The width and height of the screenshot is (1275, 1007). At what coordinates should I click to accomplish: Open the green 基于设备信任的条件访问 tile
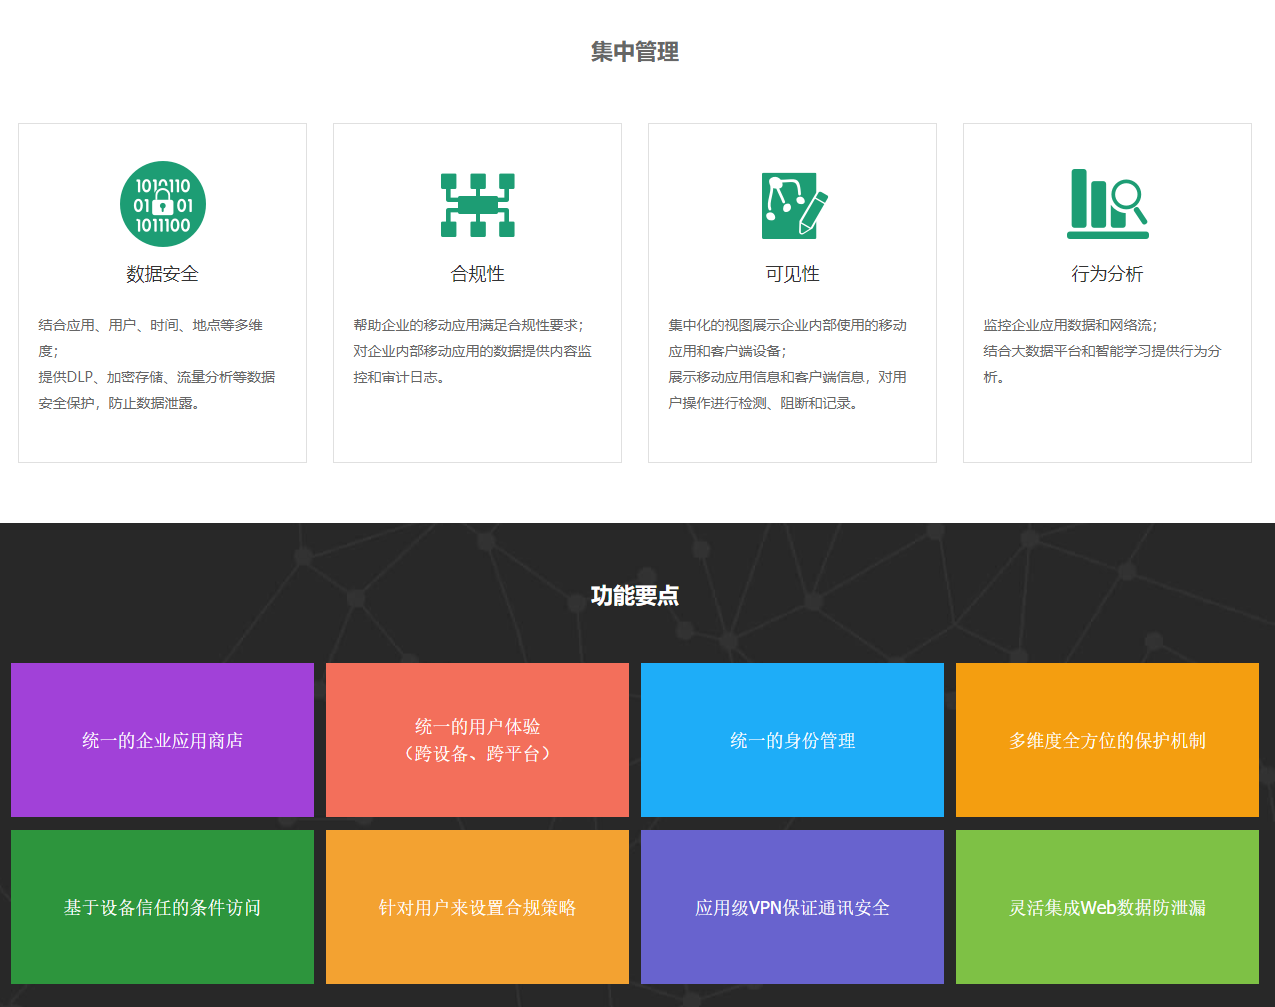click(162, 907)
